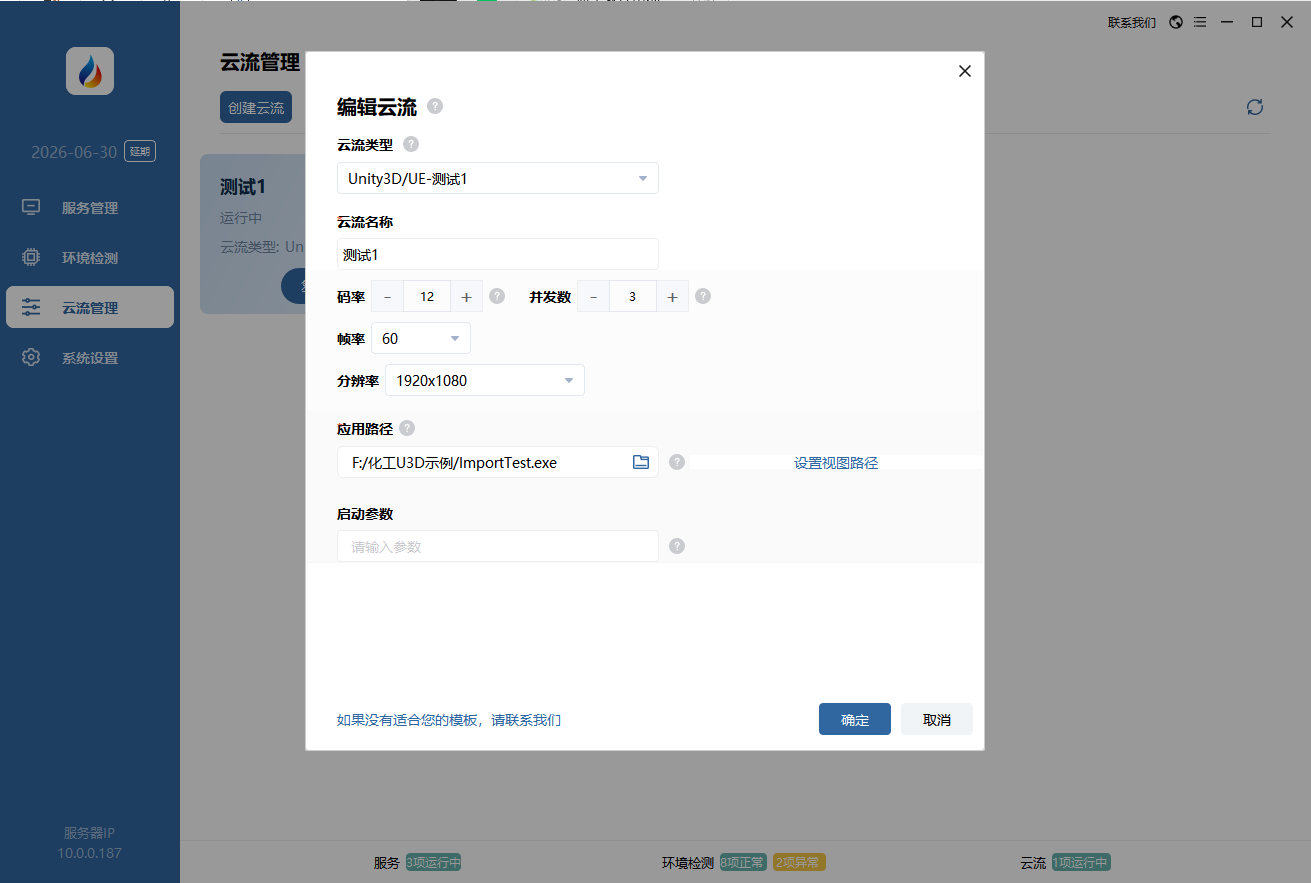Open the 云流类型 dropdown
Viewport: 1311px width, 883px height.
point(497,178)
